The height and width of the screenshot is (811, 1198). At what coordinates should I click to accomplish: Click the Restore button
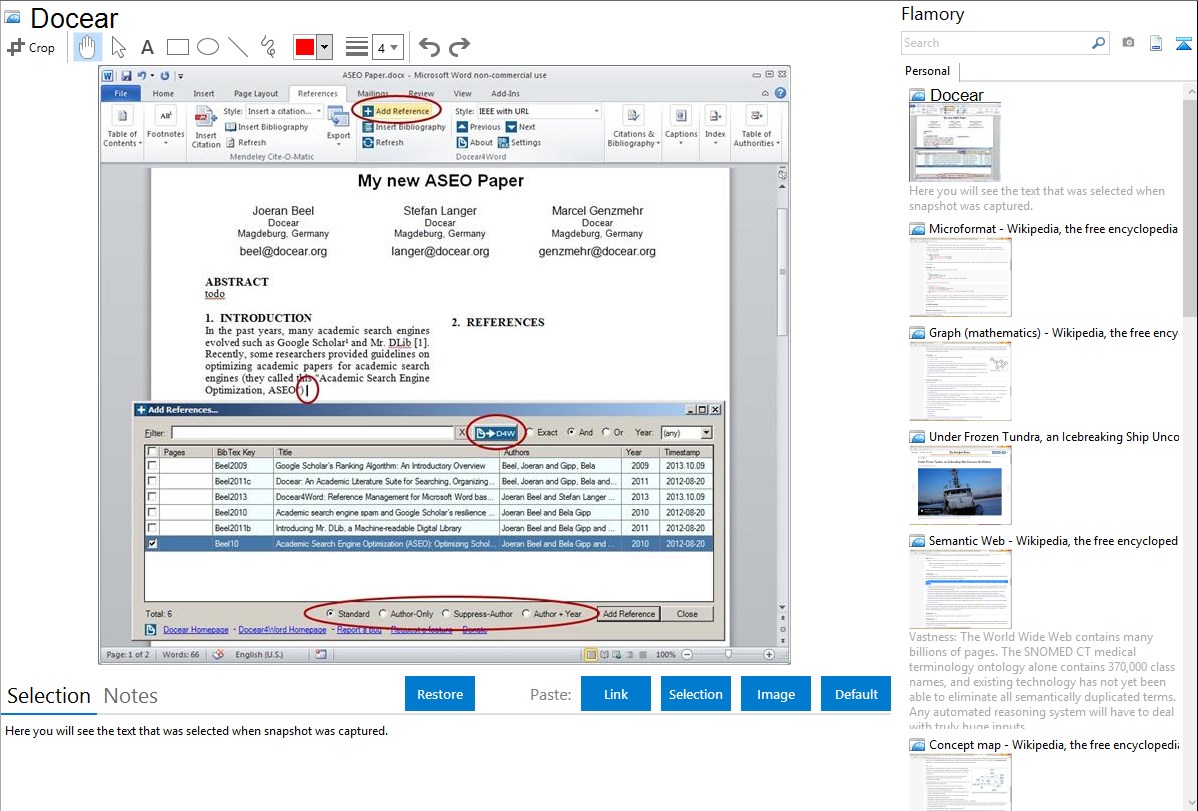[x=440, y=694]
